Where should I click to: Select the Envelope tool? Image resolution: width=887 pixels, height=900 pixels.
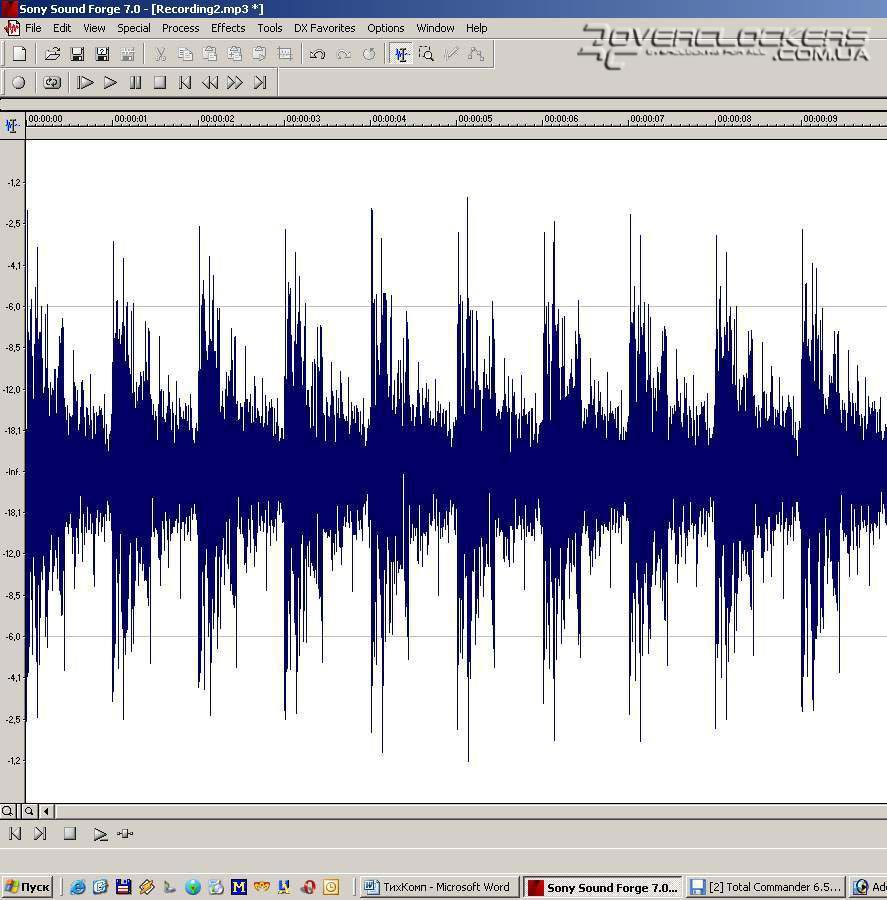click(x=476, y=54)
